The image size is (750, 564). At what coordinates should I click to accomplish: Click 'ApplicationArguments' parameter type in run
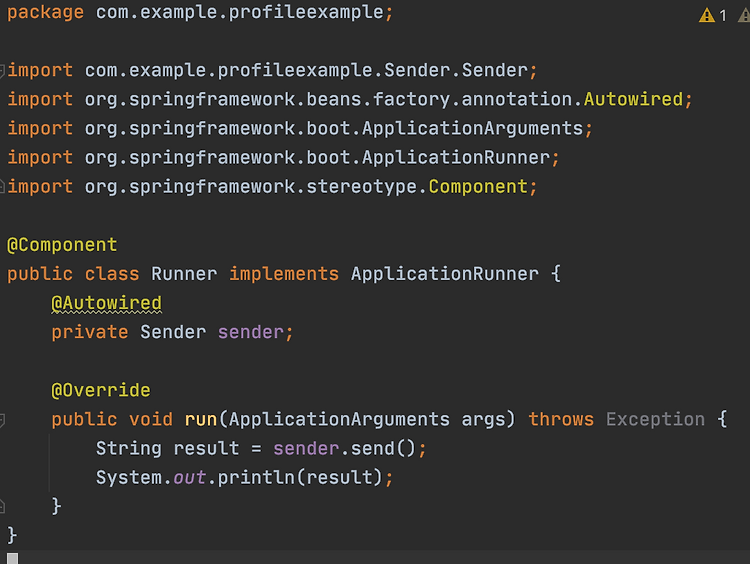pos(339,420)
